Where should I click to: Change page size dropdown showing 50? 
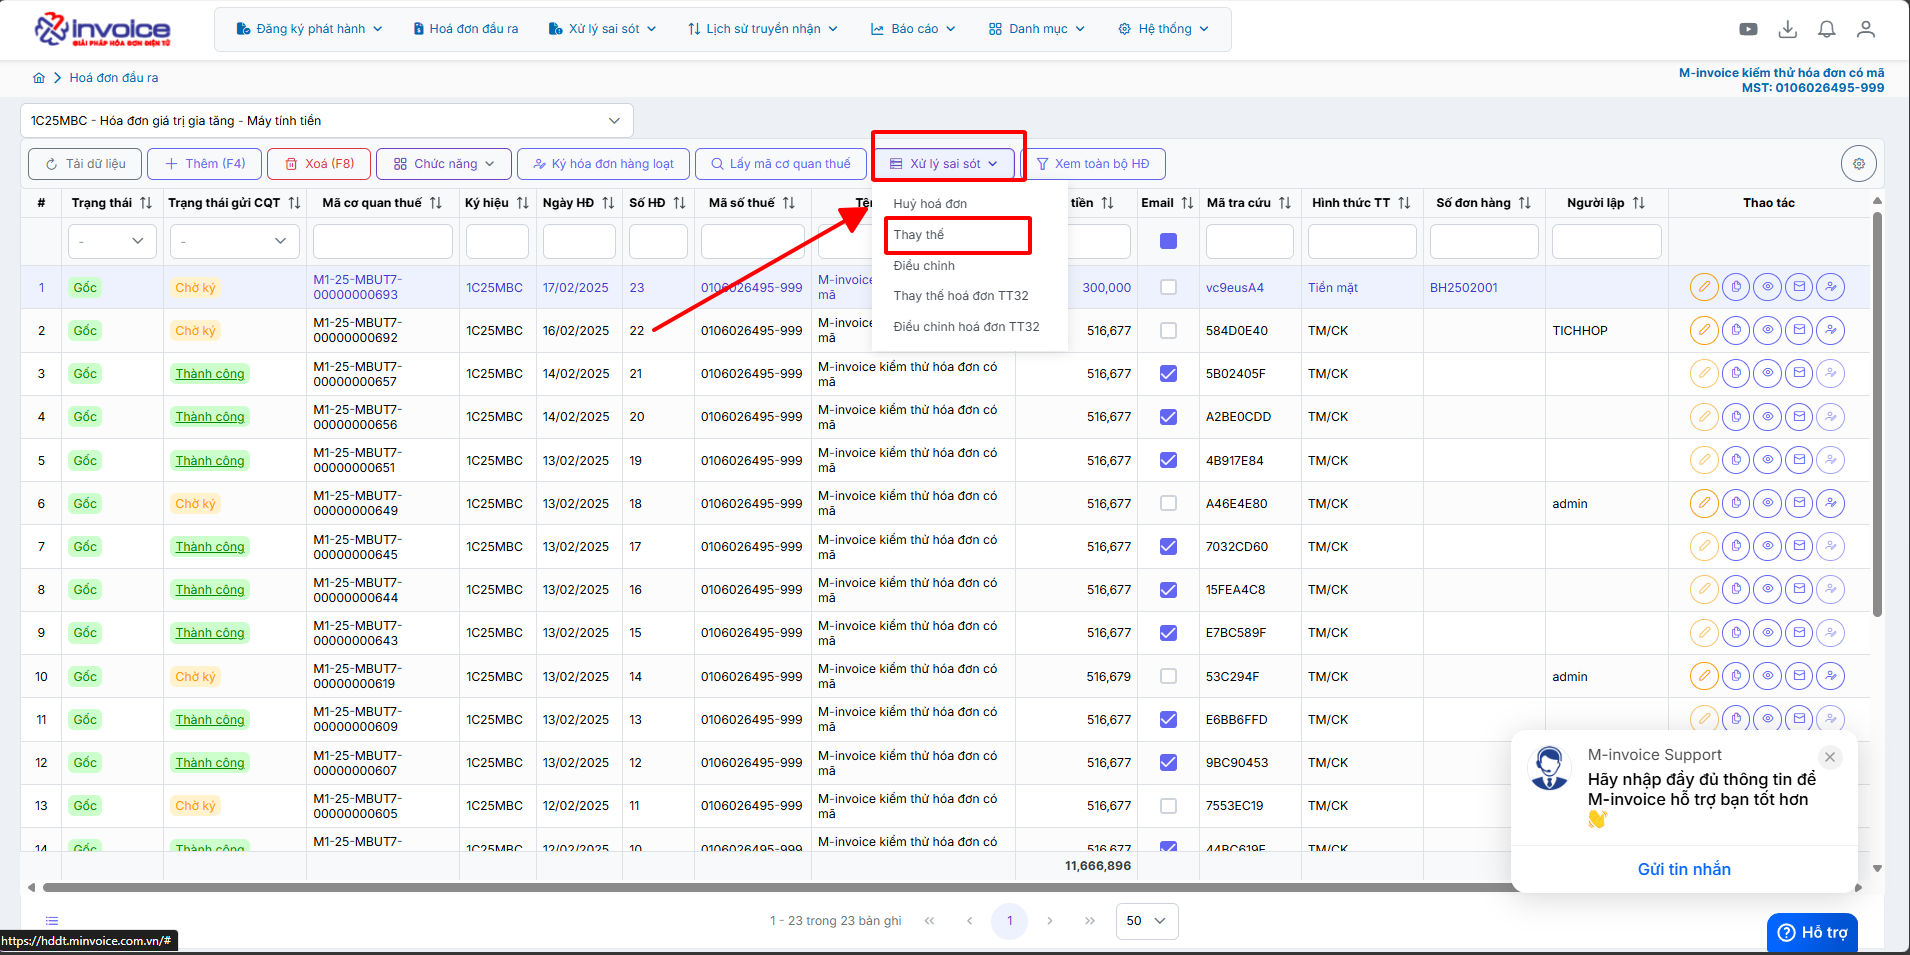click(x=1147, y=921)
